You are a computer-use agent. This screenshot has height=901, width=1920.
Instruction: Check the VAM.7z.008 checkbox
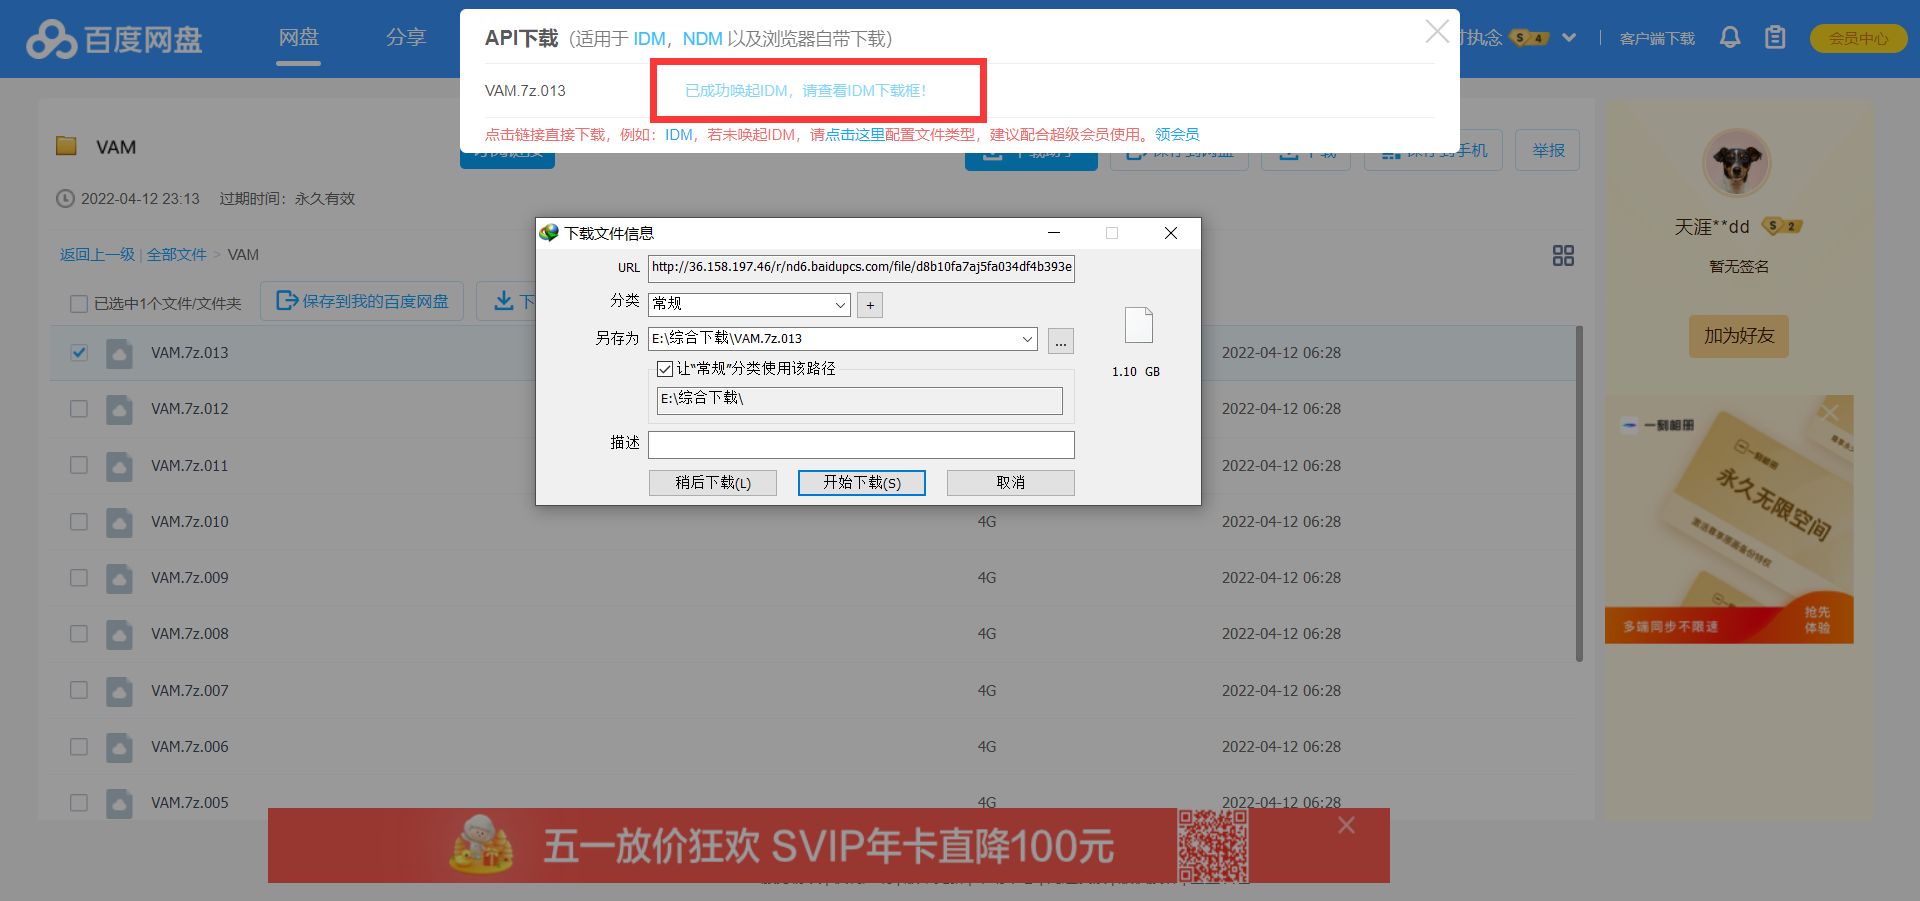tap(79, 634)
